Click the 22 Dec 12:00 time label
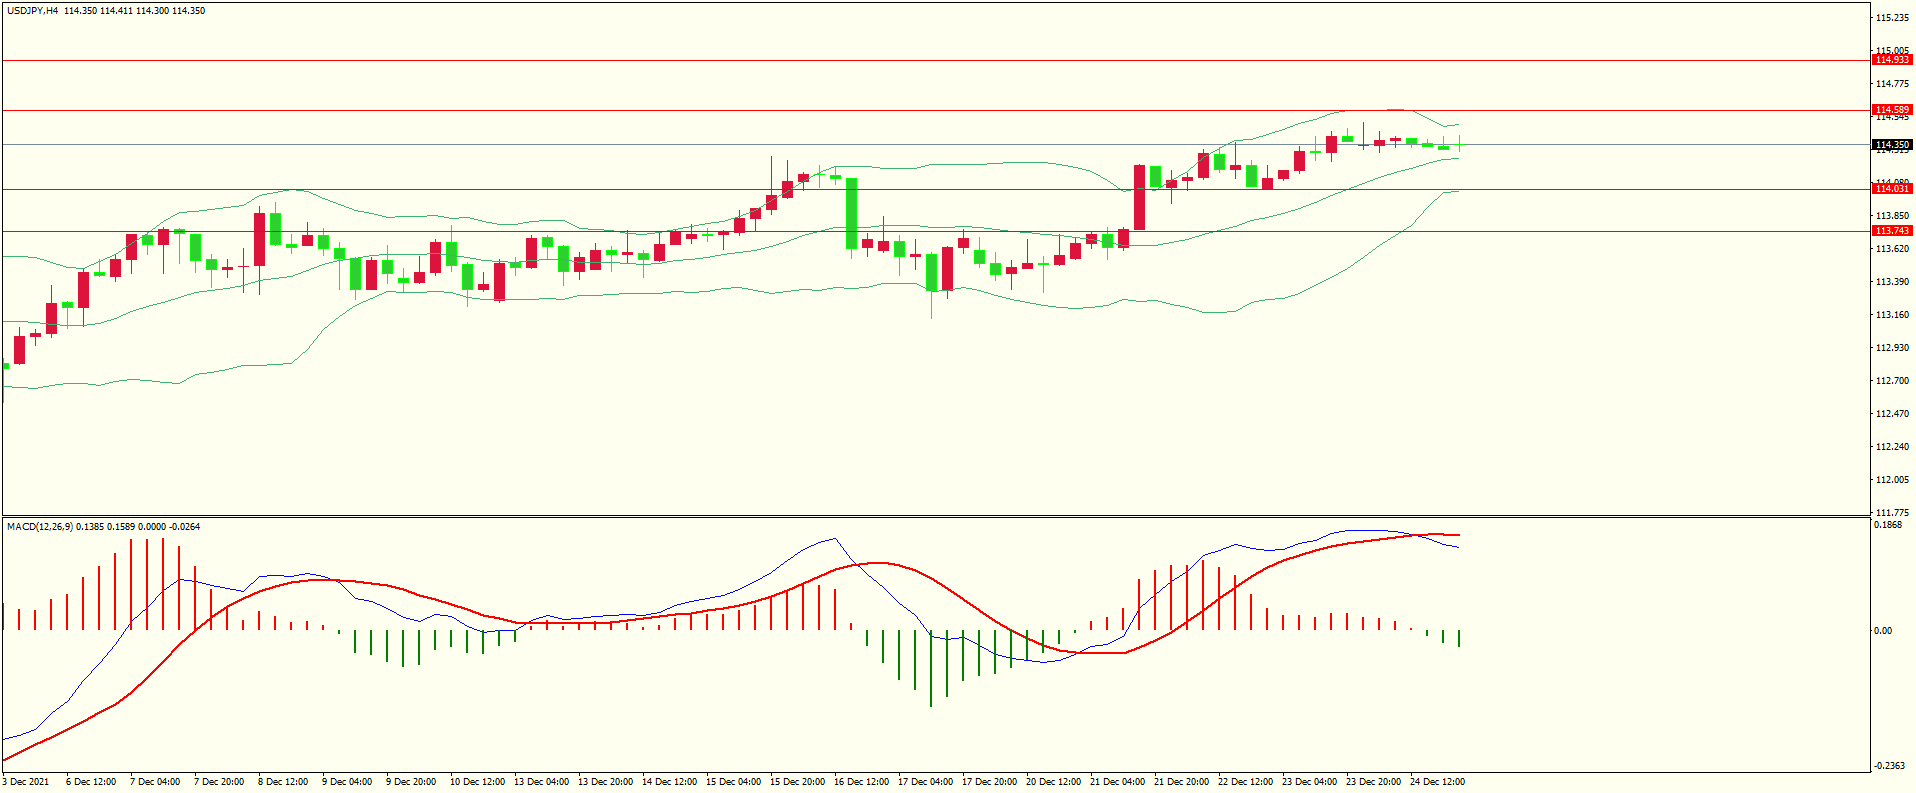The height and width of the screenshot is (793, 1916). (x=1245, y=782)
